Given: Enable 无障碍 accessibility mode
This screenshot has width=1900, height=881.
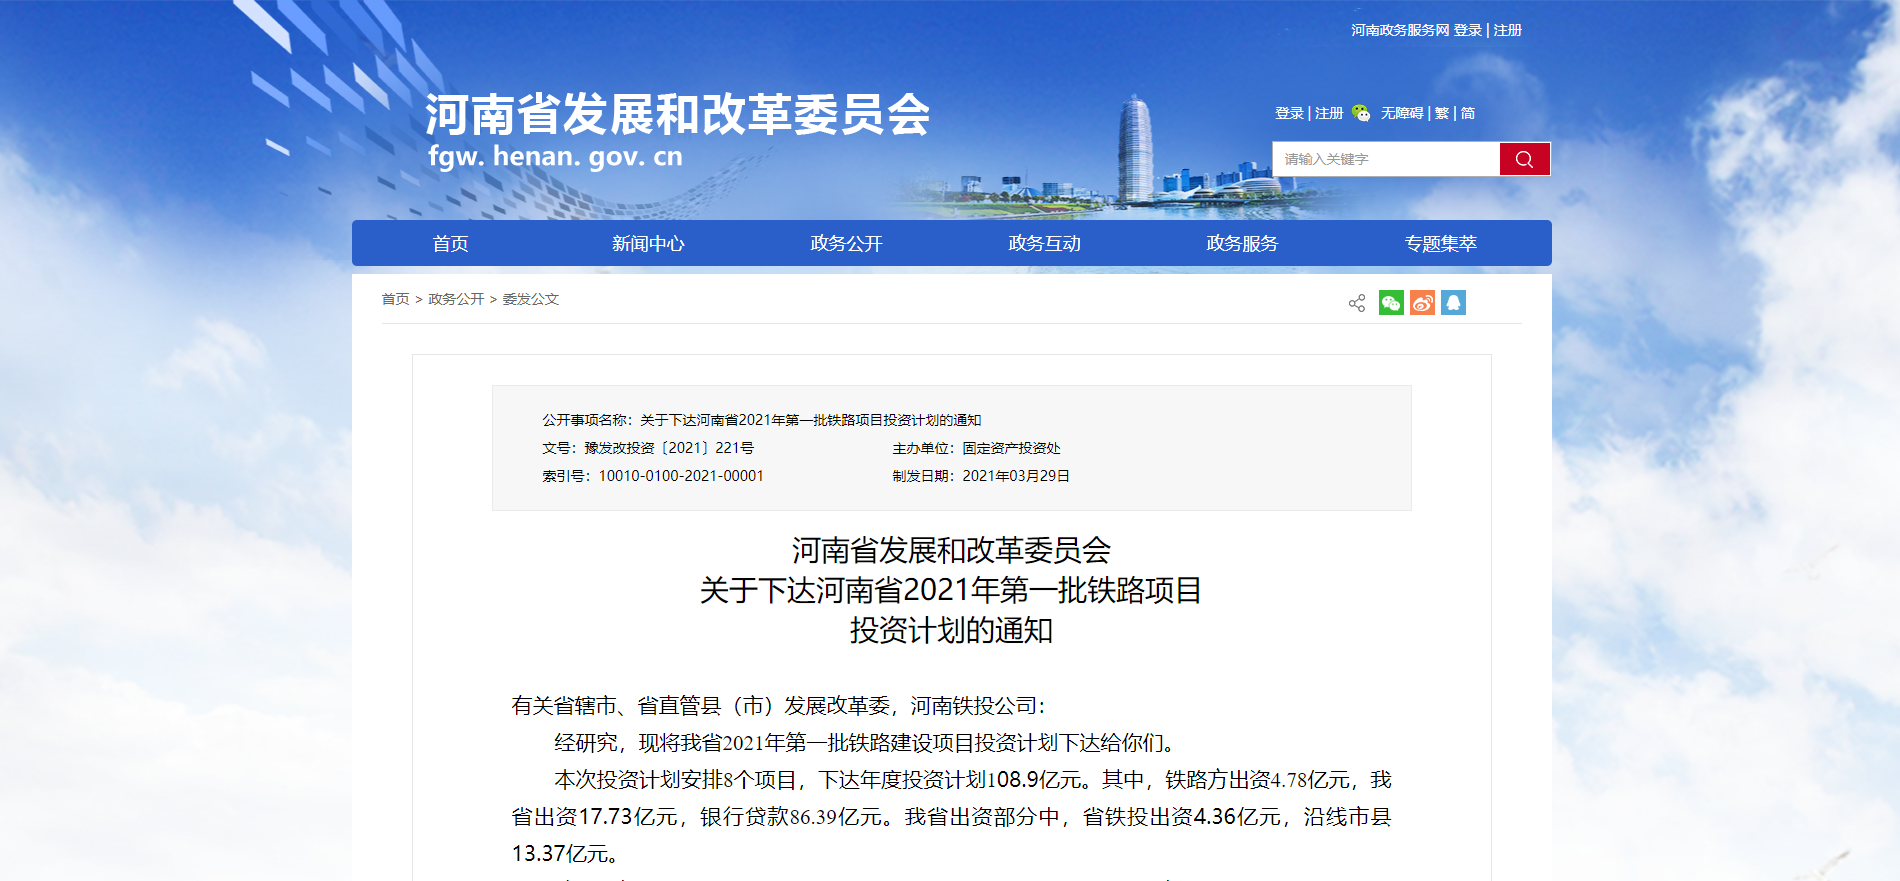Looking at the screenshot, I should click(1402, 114).
